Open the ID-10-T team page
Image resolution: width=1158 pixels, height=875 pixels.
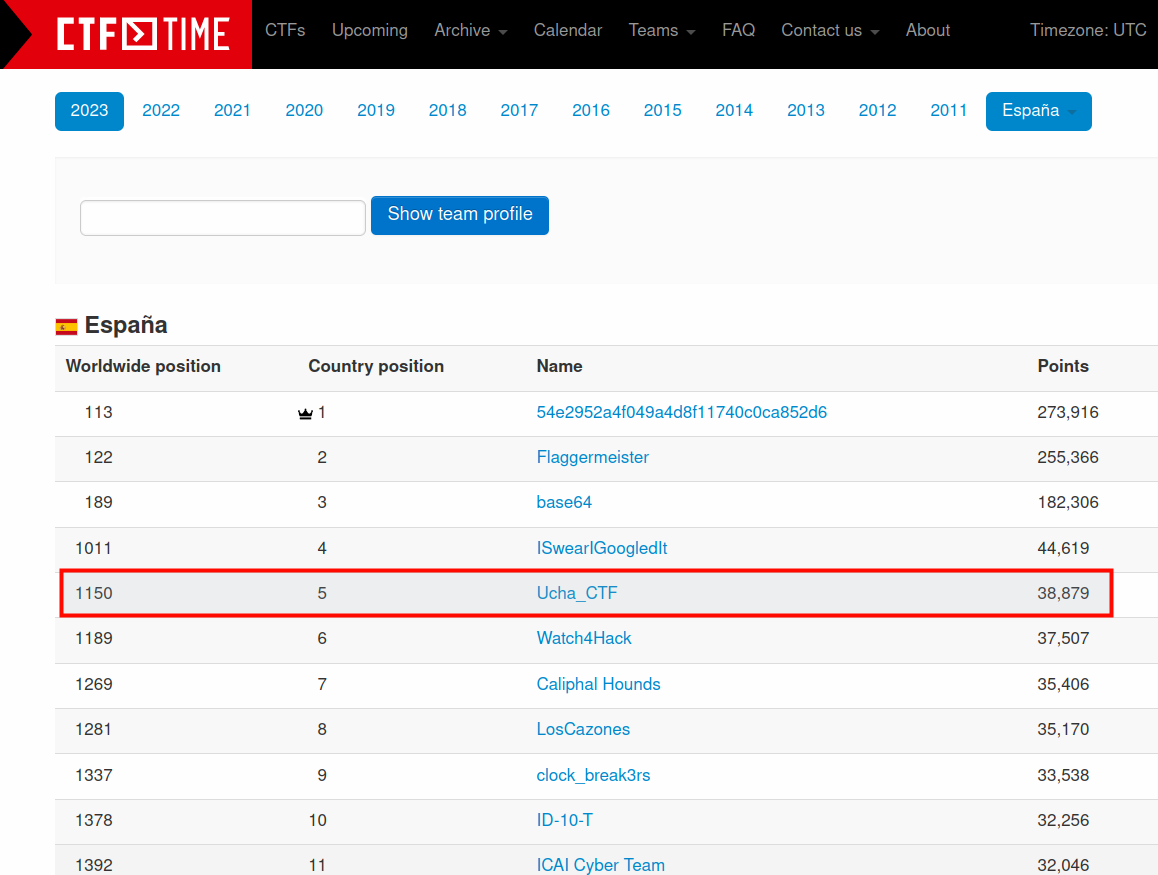(x=564, y=820)
